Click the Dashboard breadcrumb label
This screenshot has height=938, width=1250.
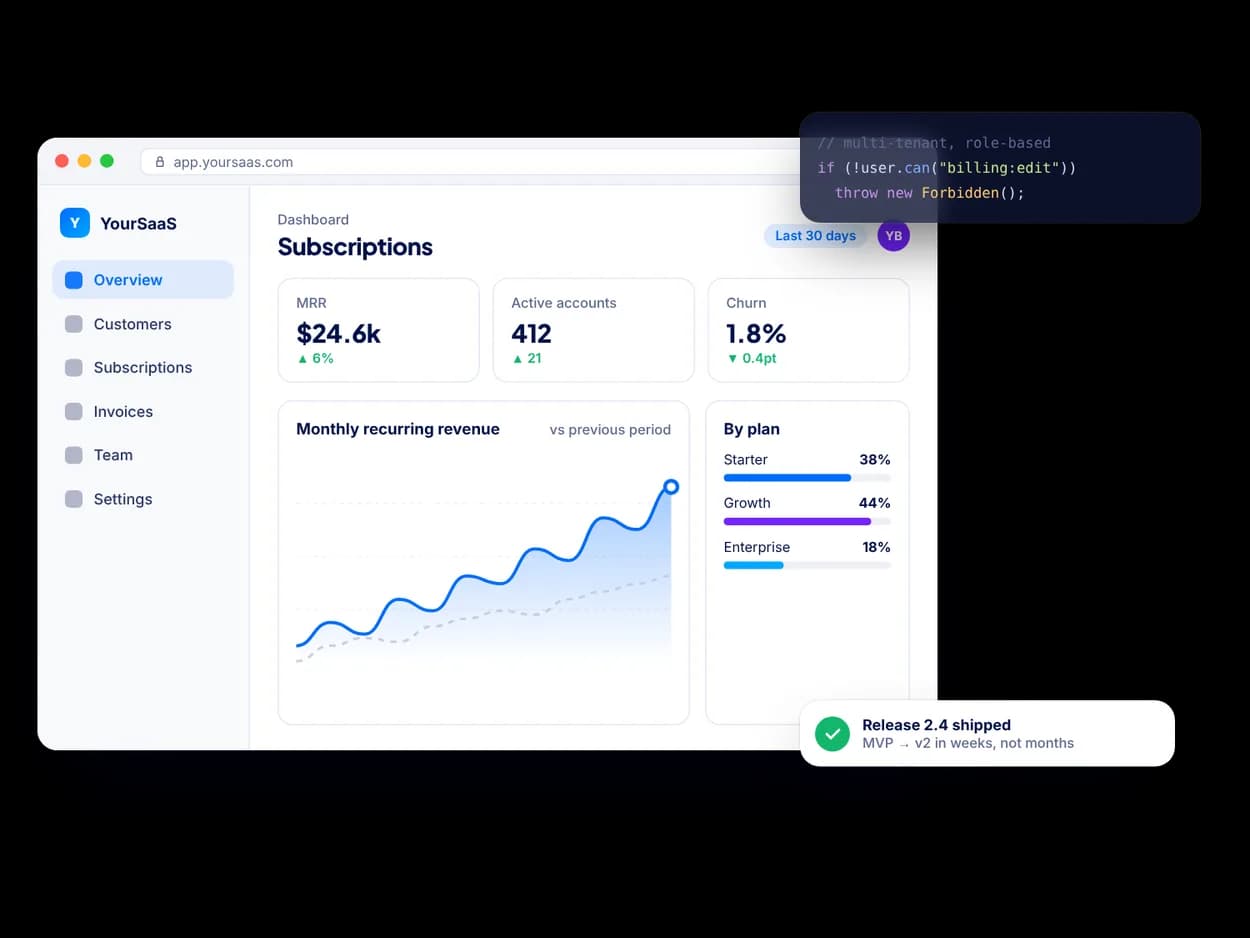pyautogui.click(x=313, y=219)
